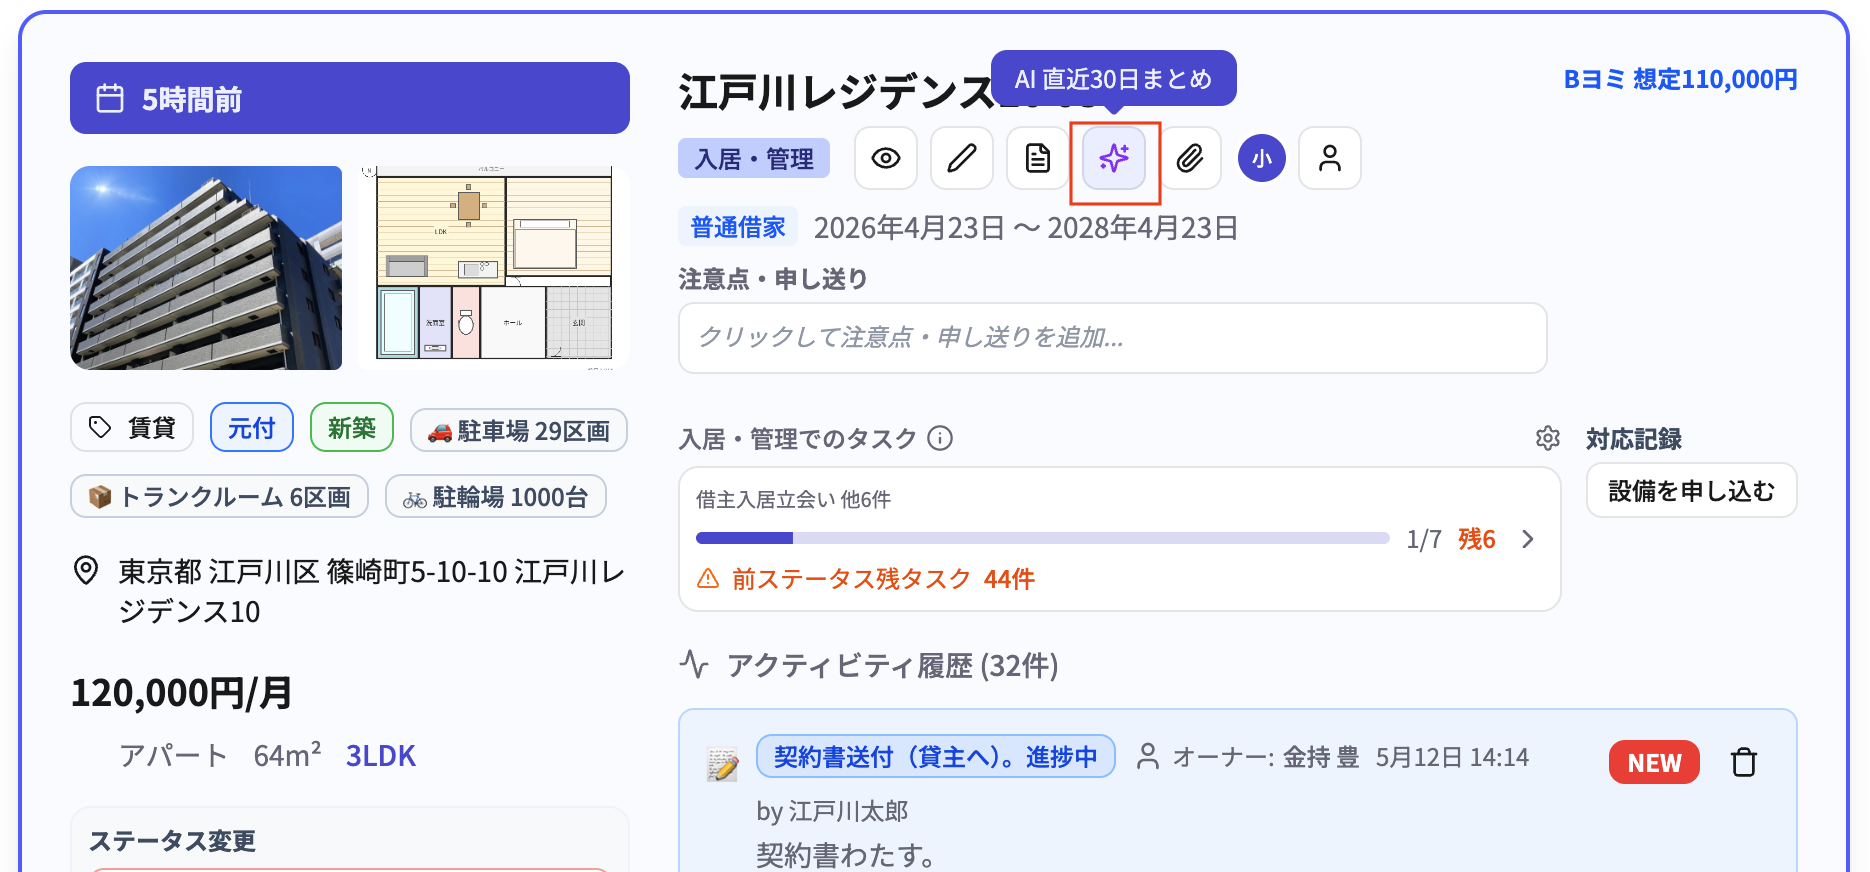Click the warning triangle icon
Image resolution: width=1870 pixels, height=872 pixels.
click(708, 578)
